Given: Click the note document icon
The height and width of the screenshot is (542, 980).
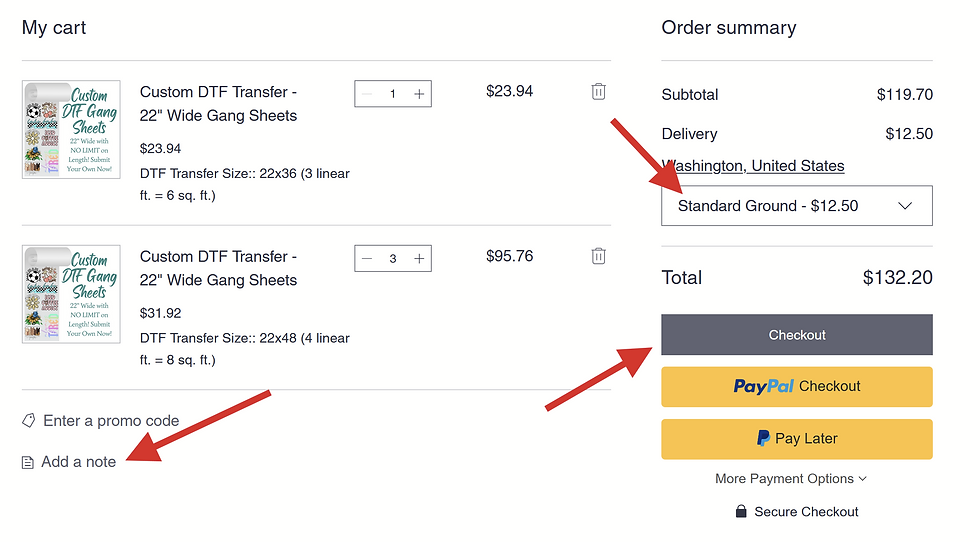Looking at the screenshot, I should 28,462.
